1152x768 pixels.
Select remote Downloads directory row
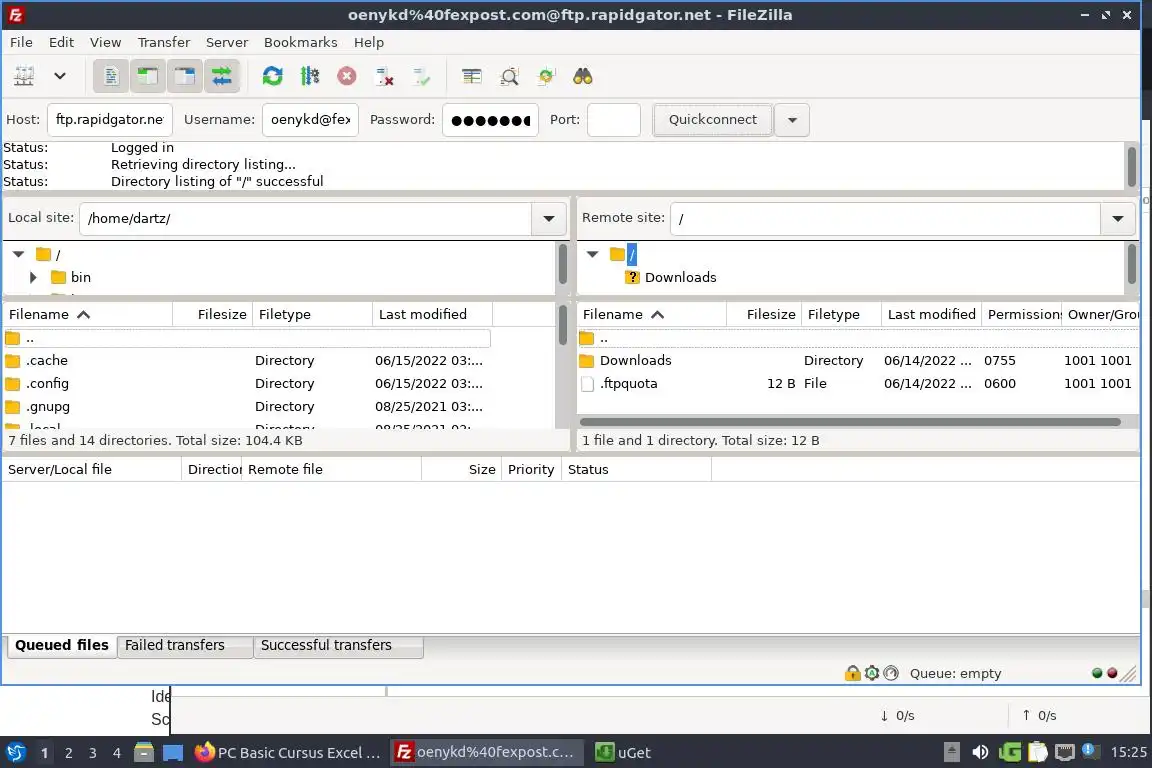[x=858, y=360]
